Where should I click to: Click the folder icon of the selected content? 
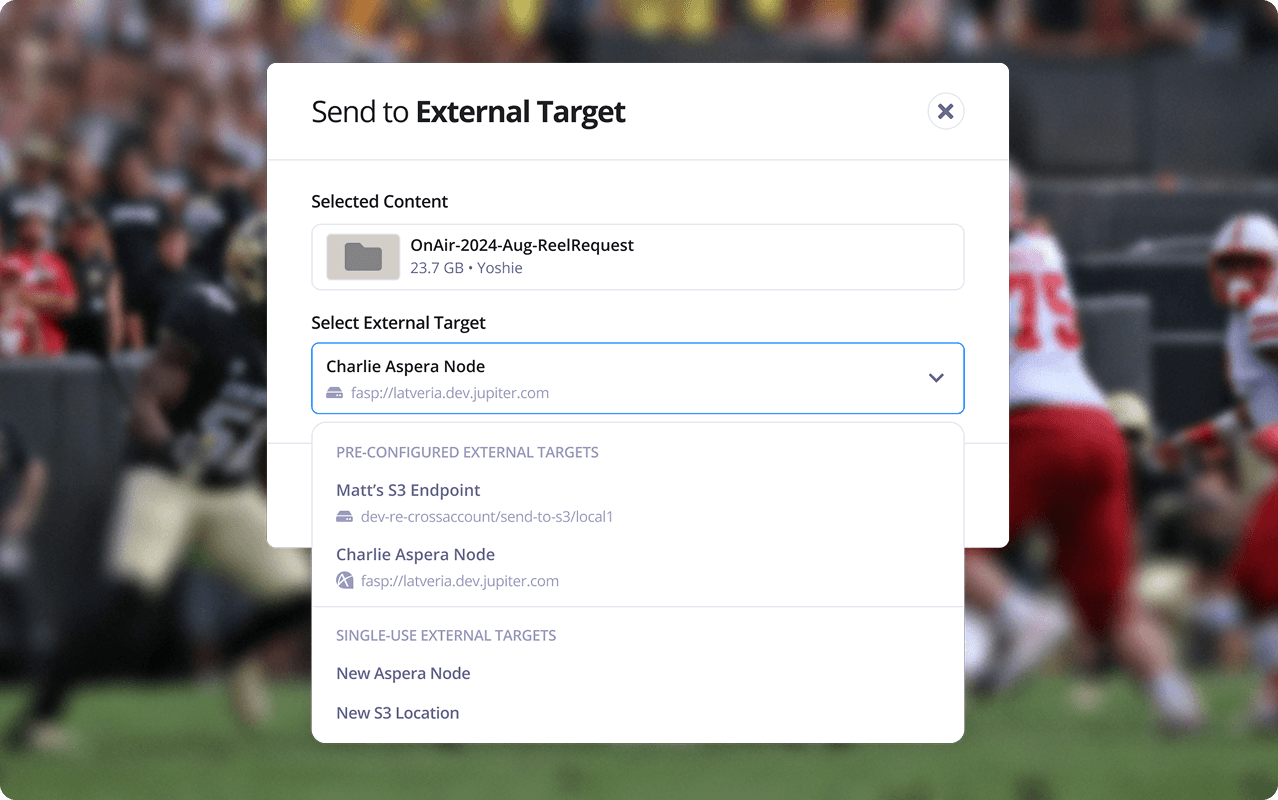tap(363, 257)
